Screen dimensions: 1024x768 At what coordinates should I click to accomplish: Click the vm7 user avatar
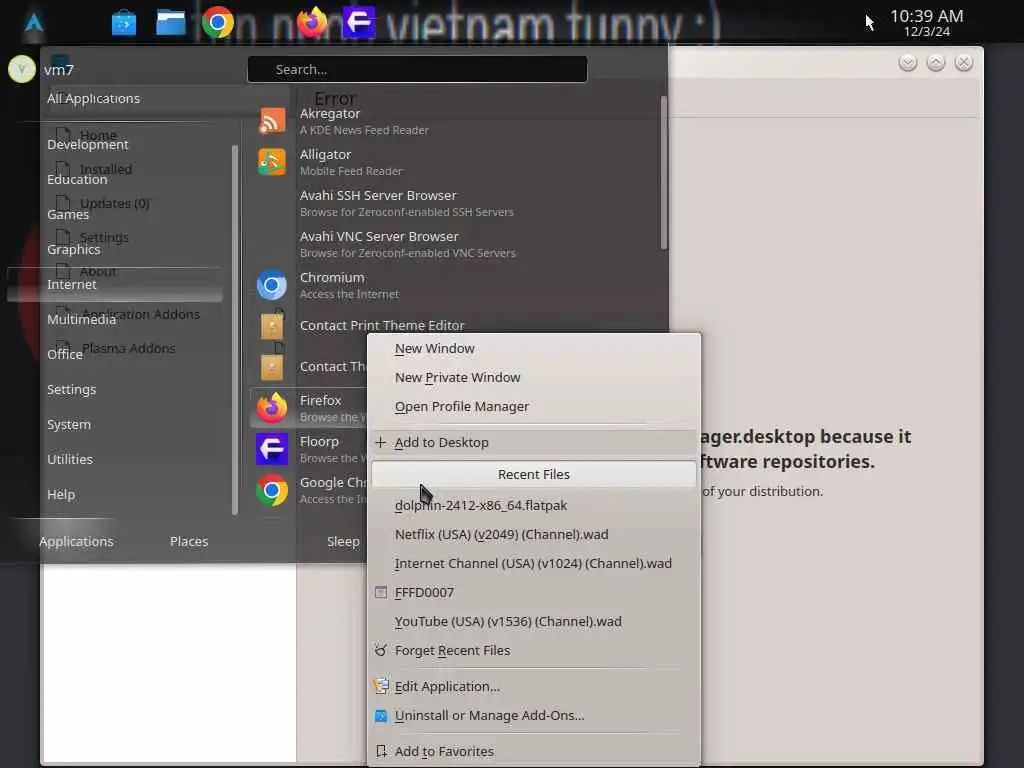click(22, 69)
